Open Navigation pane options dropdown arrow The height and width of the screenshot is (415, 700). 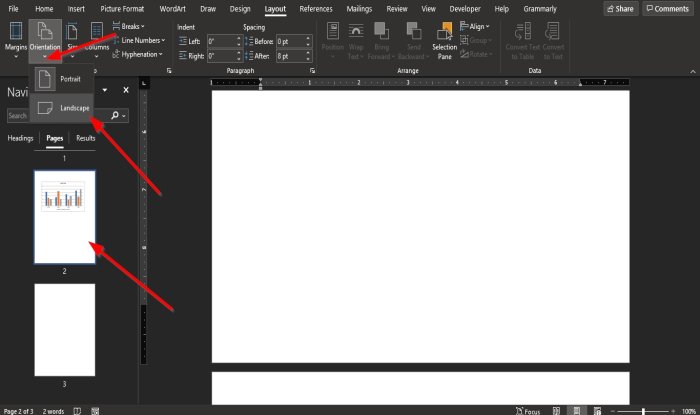click(x=104, y=90)
